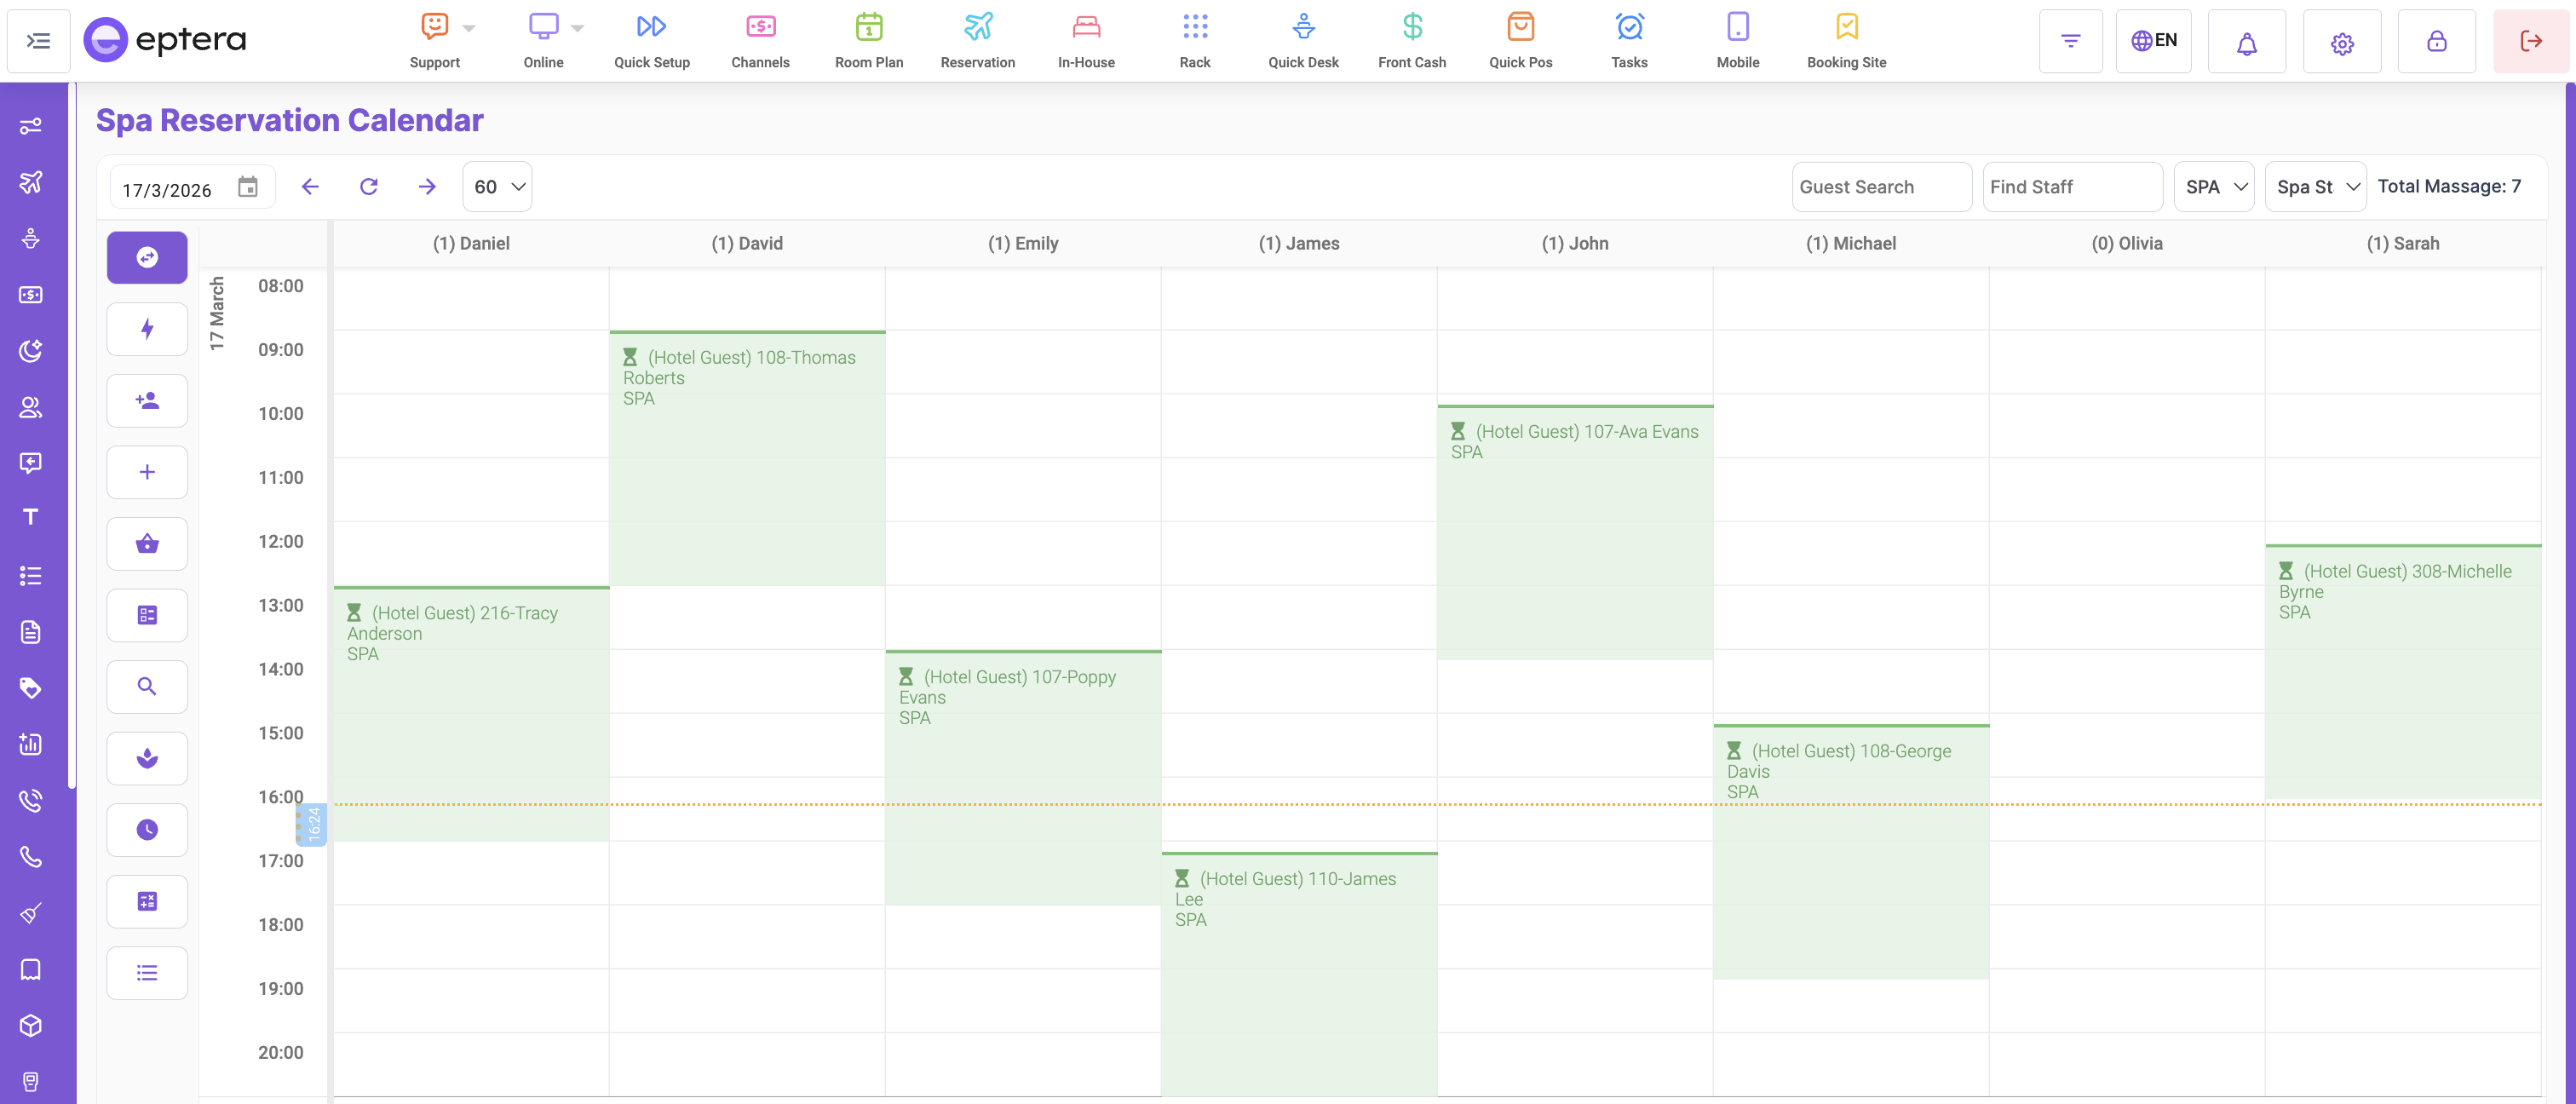Screen dimensions: 2576x1104
Task: Open the notifications bell icon
Action: pos(2246,42)
